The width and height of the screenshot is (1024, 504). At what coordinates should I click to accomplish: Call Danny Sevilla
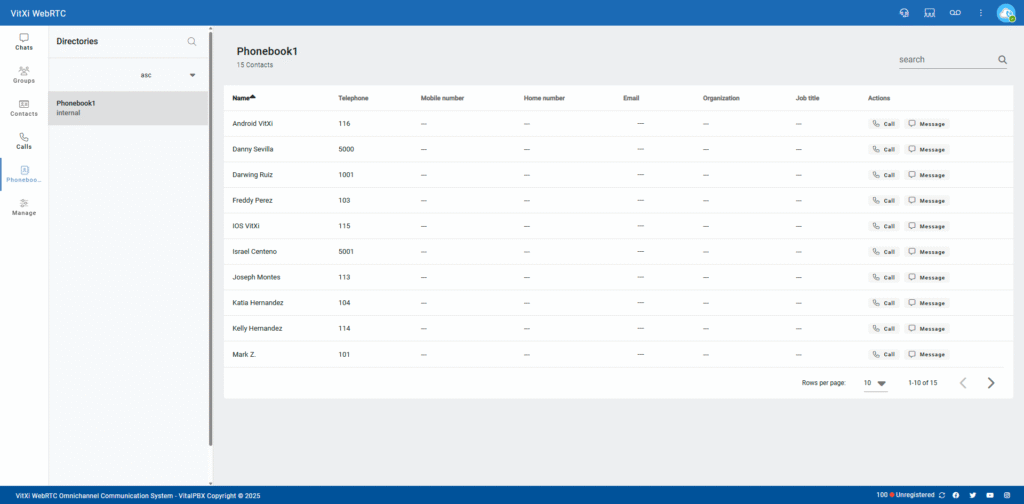[884, 149]
